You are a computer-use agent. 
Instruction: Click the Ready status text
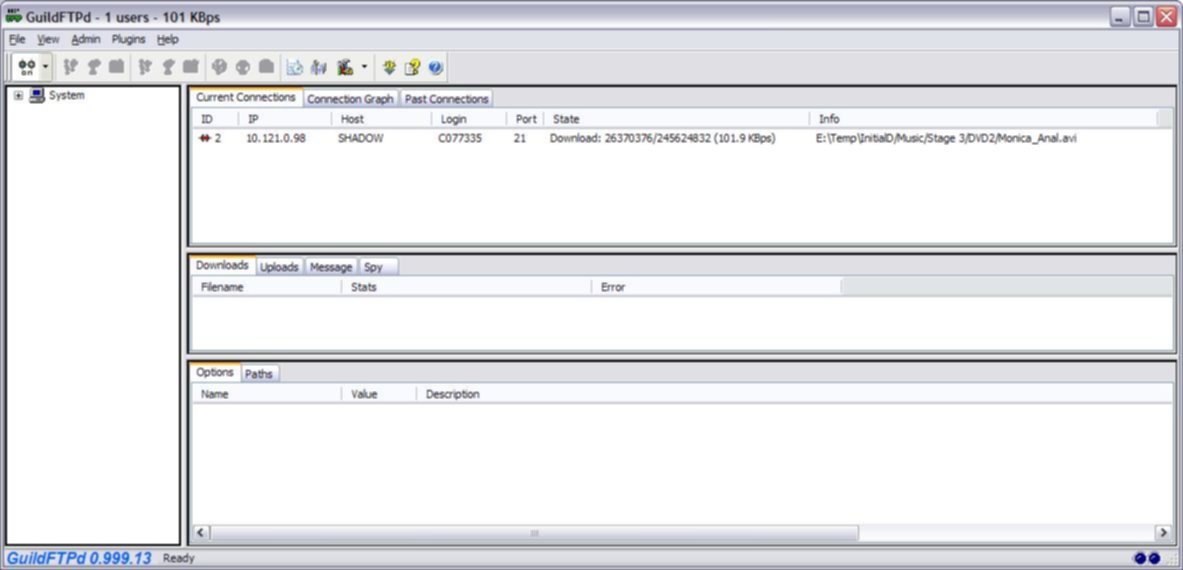179,559
